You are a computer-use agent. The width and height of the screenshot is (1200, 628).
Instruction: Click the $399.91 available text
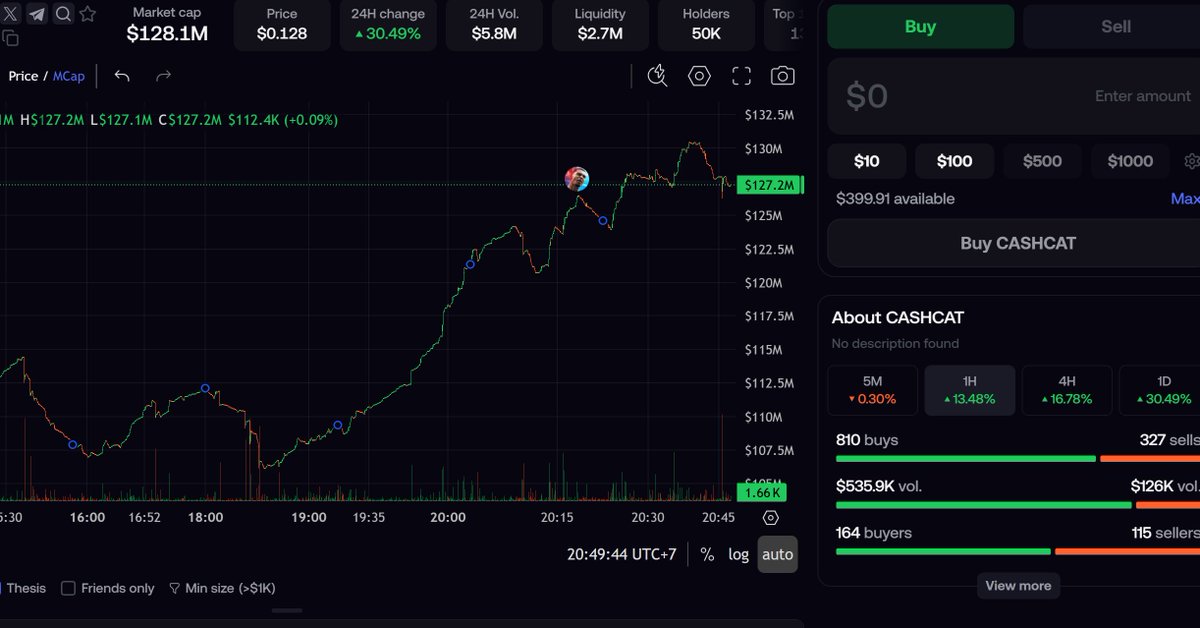click(x=895, y=199)
